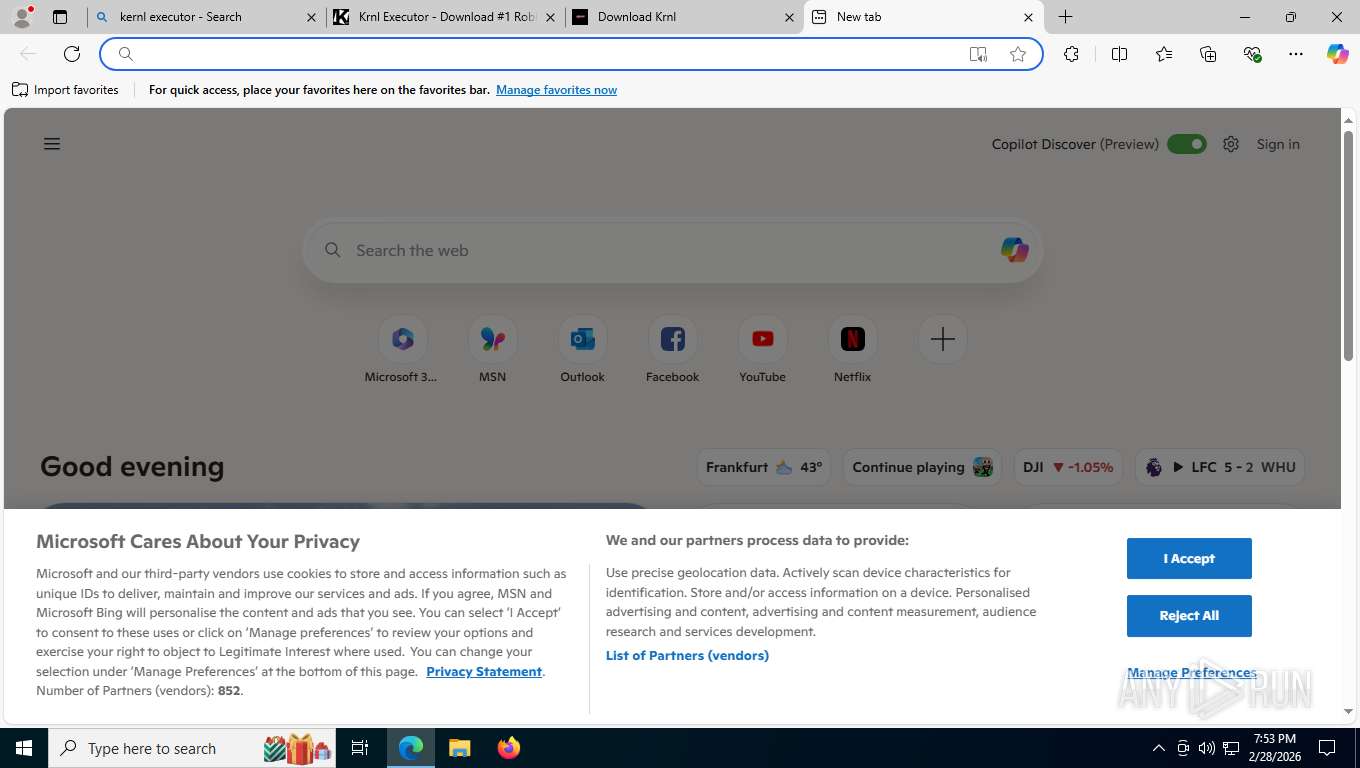Open the Privacy Statement link
Screen dimensions: 1360x768
(x=484, y=671)
